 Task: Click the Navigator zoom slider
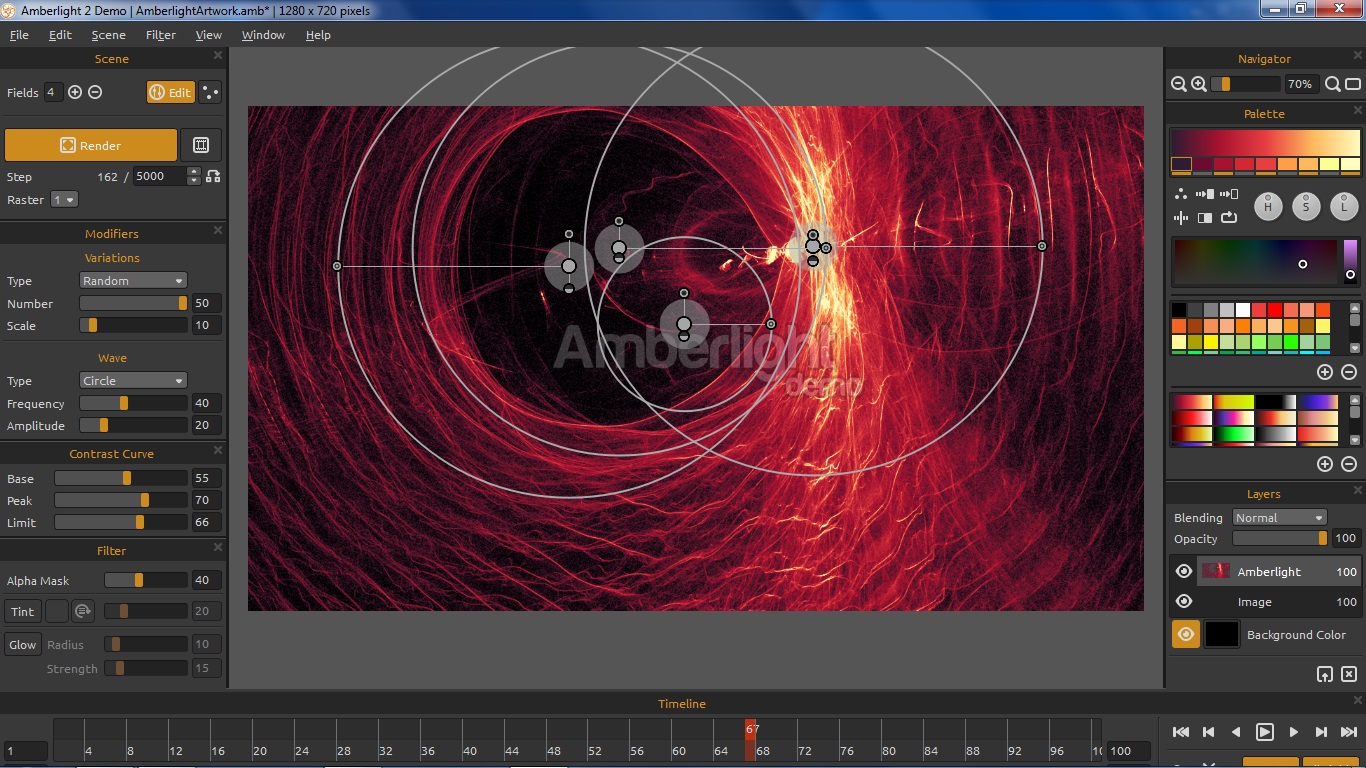[1245, 85]
